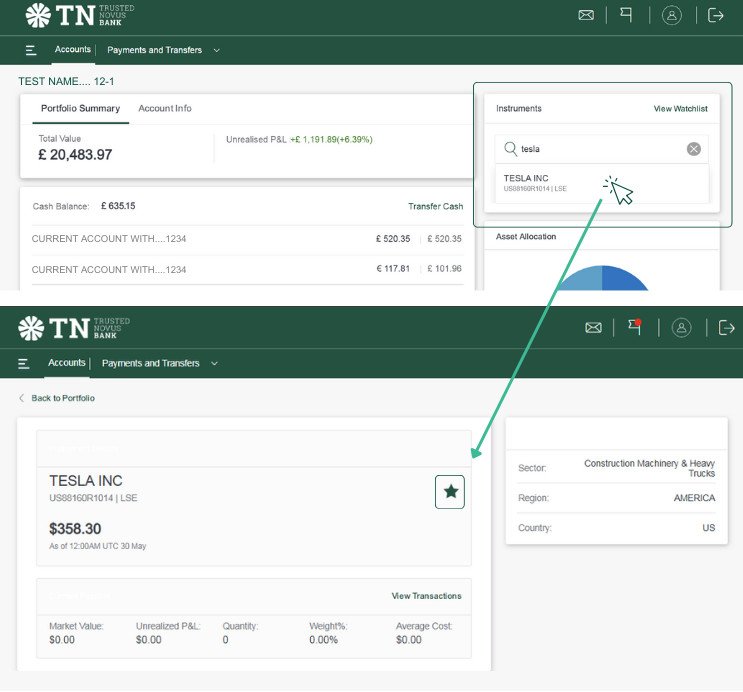The image size is (743, 692).
Task: Open the View Transactions link
Action: pyautogui.click(x=426, y=596)
